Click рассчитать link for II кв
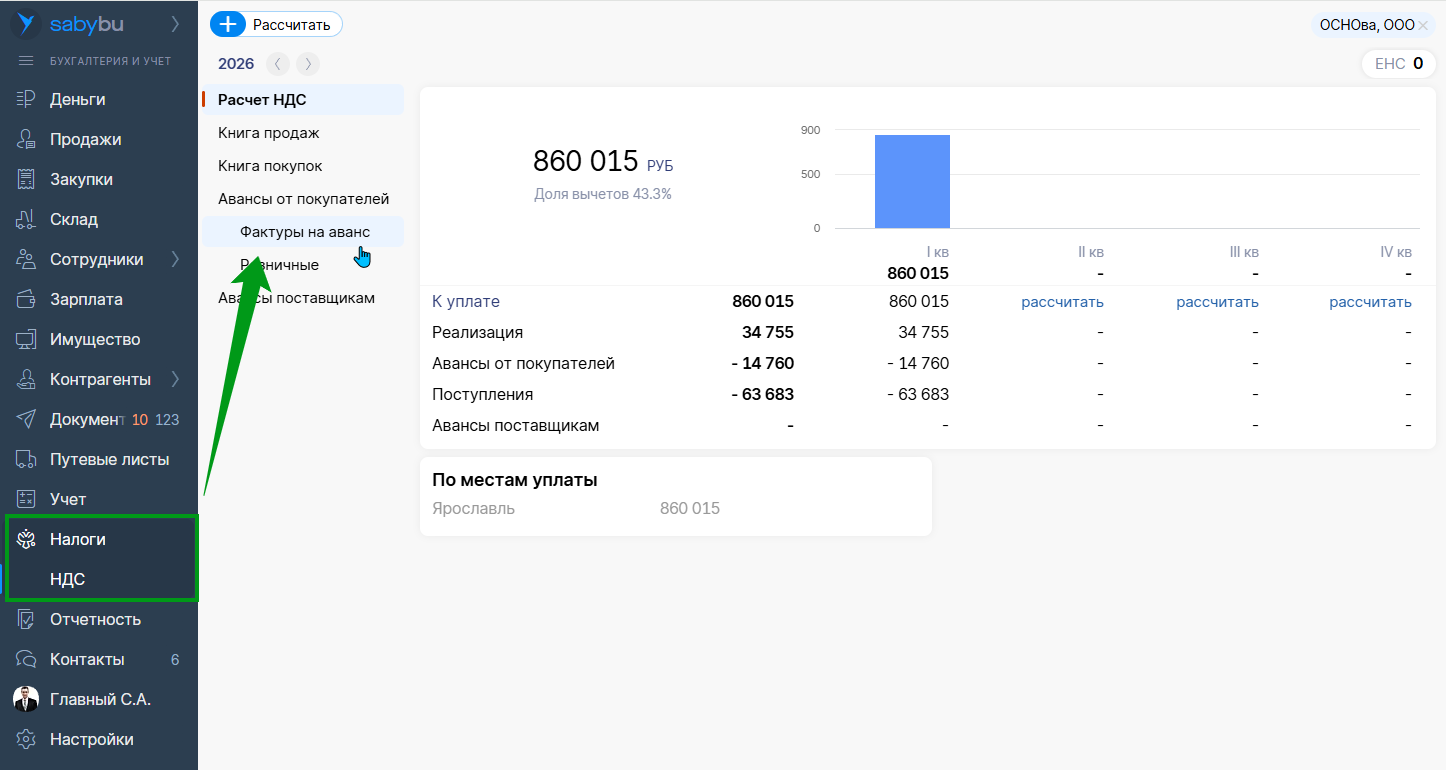 coord(1062,302)
